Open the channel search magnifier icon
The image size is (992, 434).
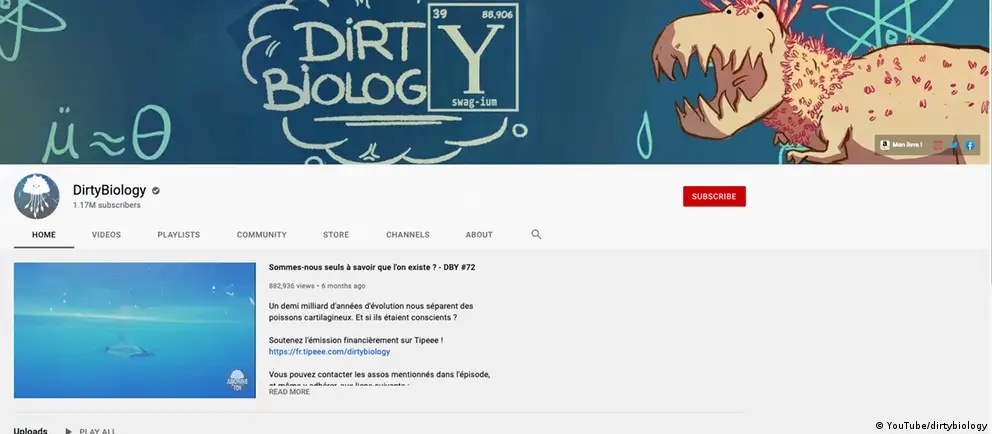point(536,235)
